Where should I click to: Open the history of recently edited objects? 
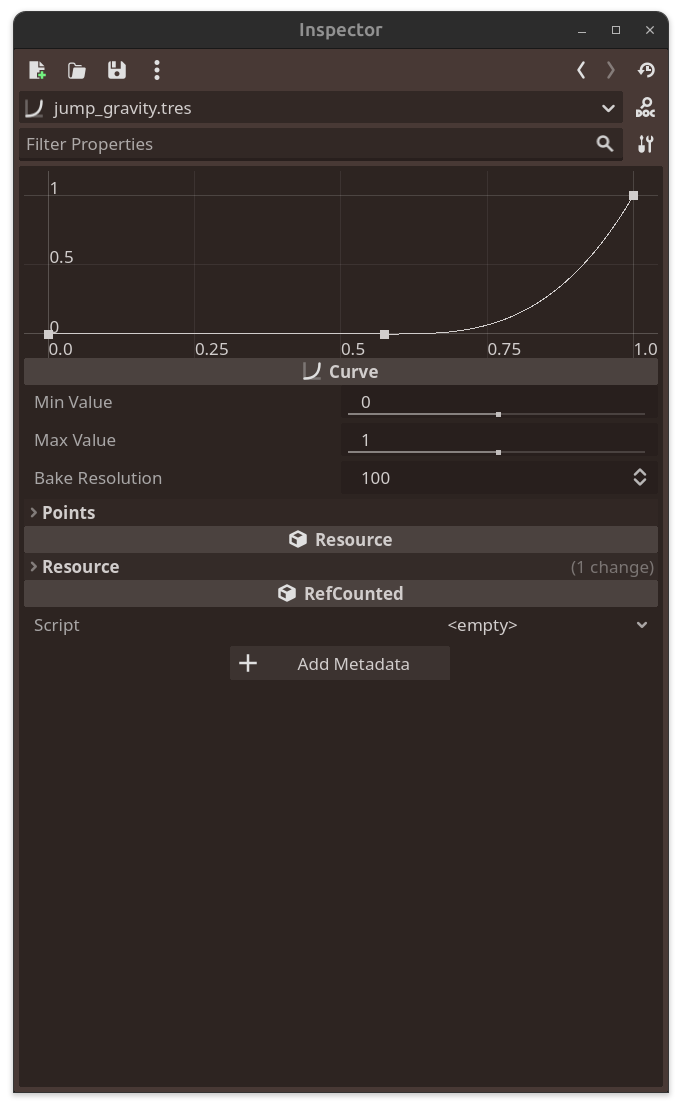pyautogui.click(x=645, y=70)
